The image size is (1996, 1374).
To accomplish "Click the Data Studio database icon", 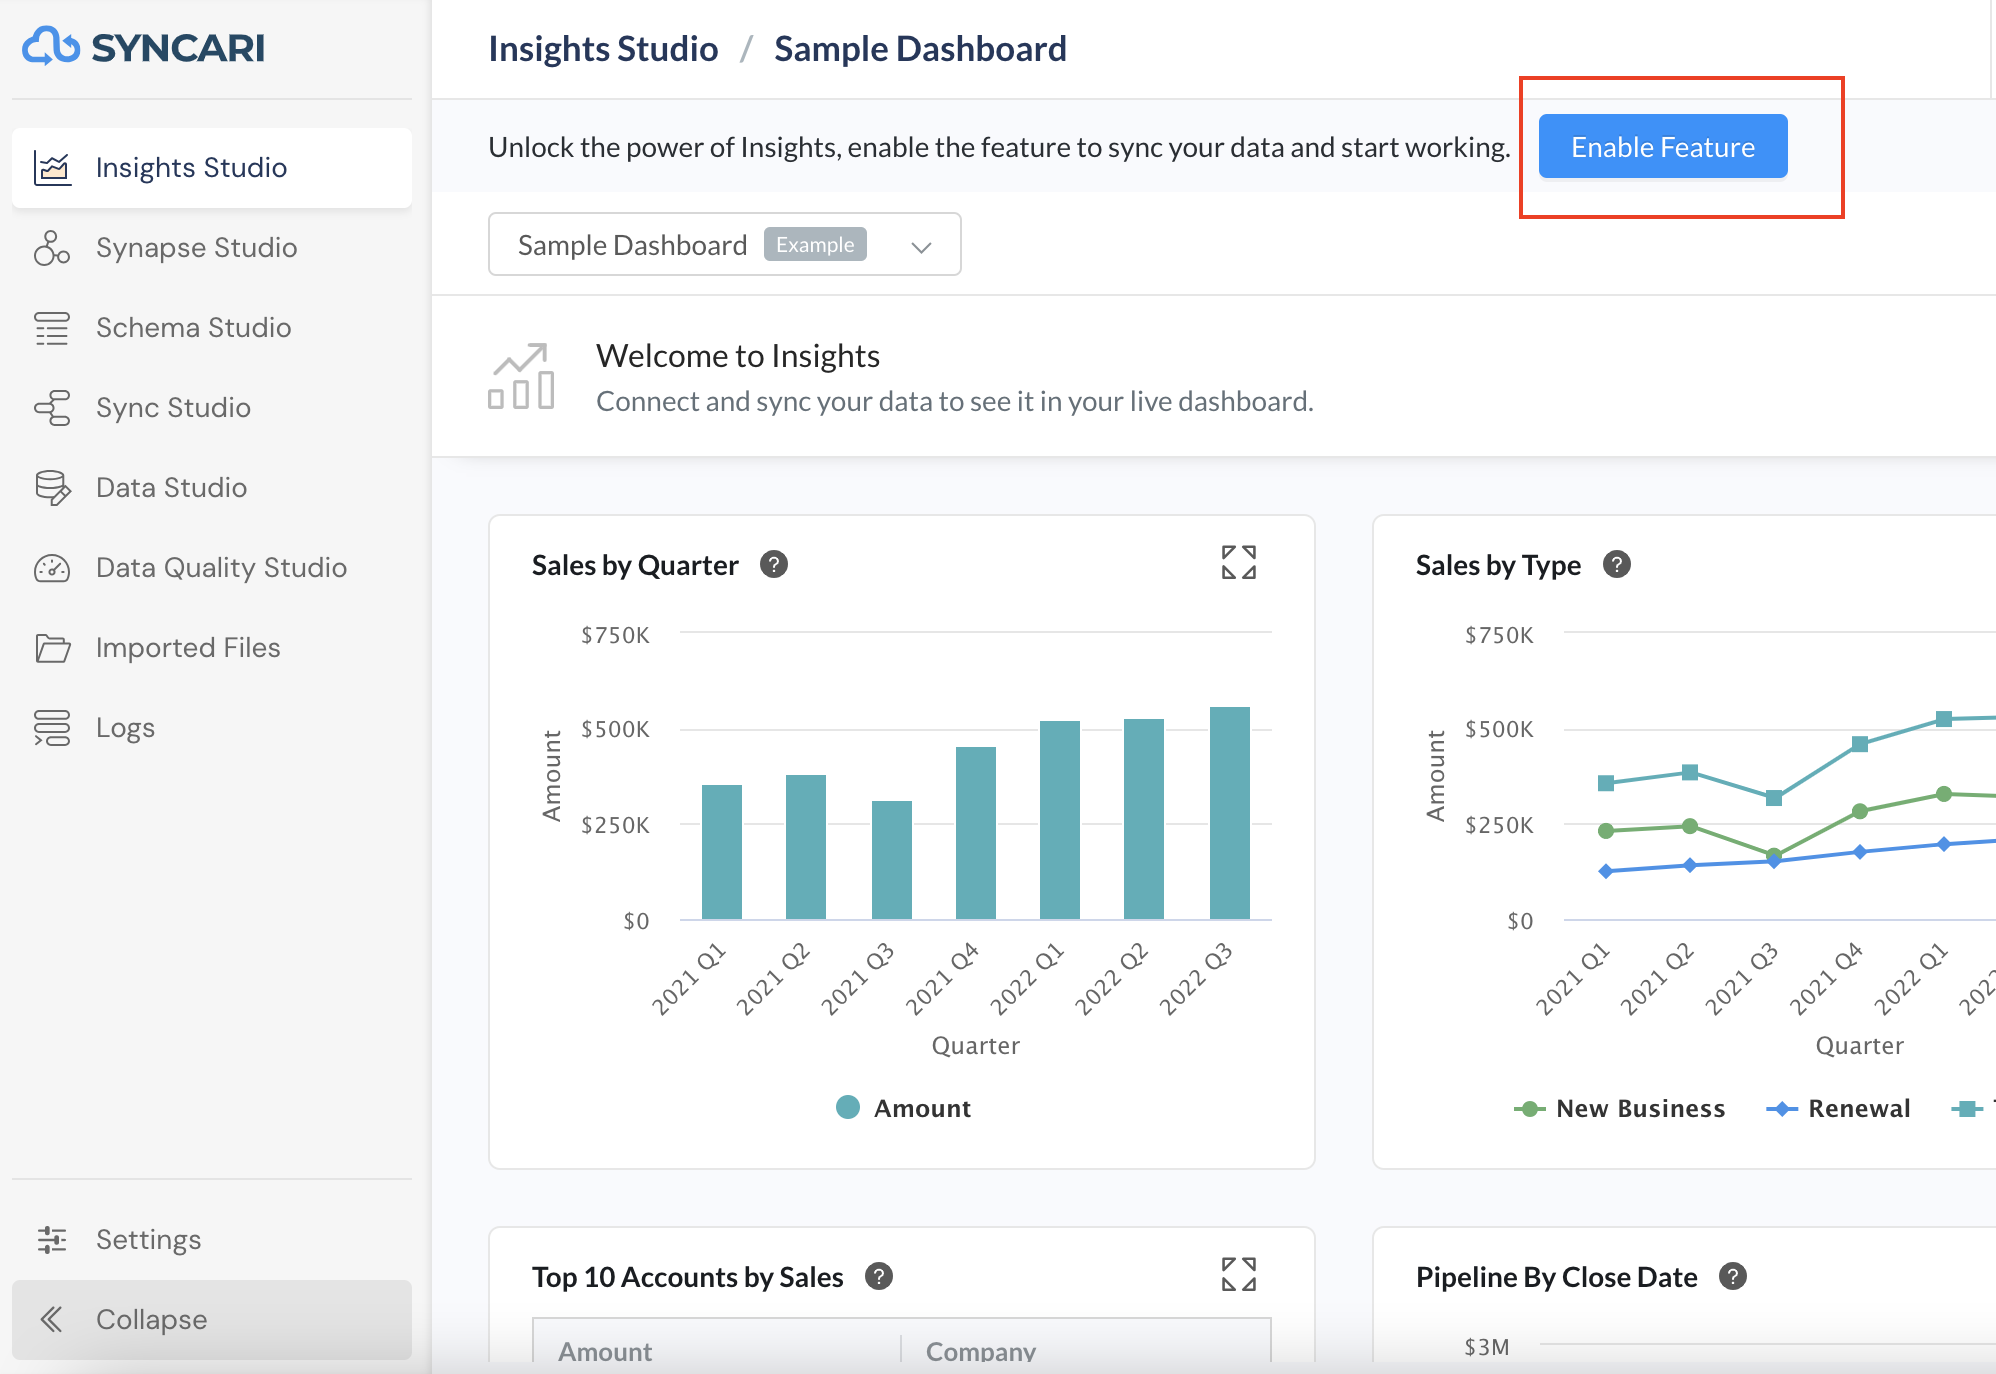I will (52, 487).
